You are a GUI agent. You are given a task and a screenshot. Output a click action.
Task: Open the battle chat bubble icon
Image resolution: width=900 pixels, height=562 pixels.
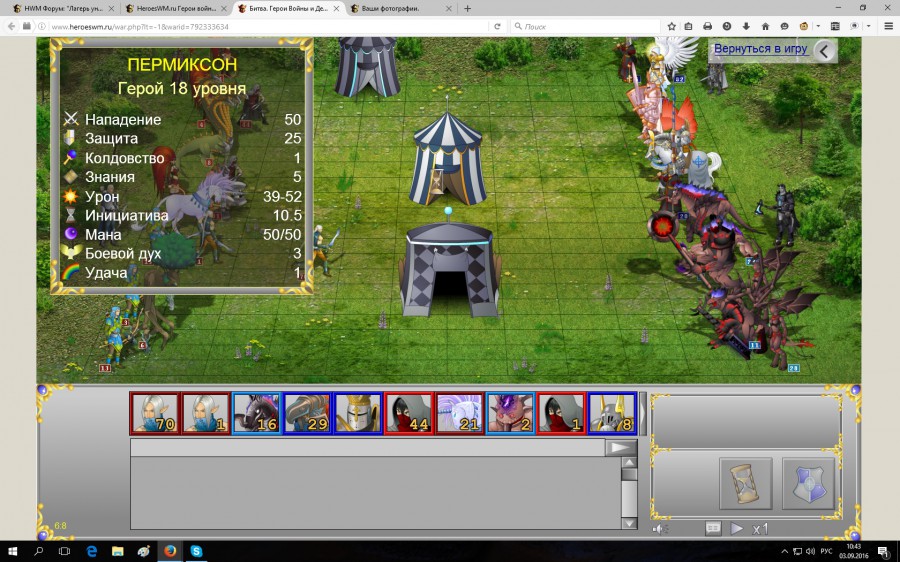[x=712, y=528]
